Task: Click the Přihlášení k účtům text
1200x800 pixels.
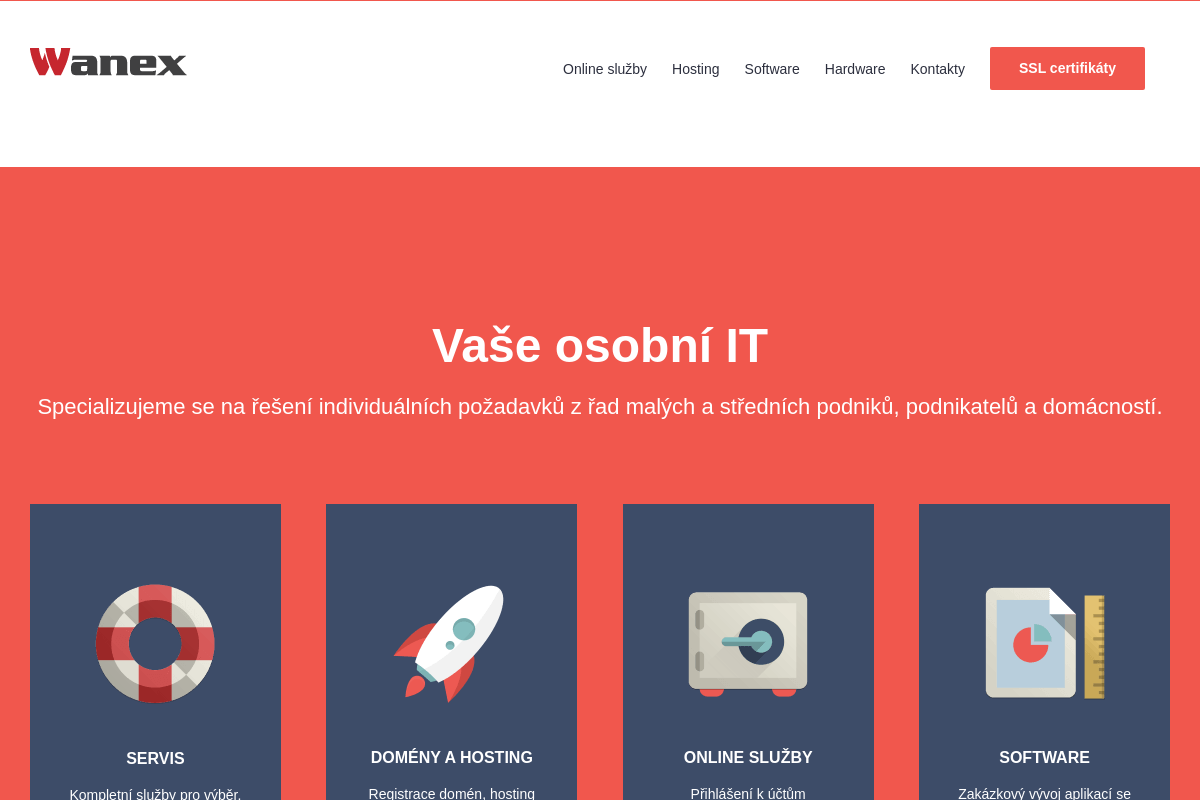Action: (748, 793)
